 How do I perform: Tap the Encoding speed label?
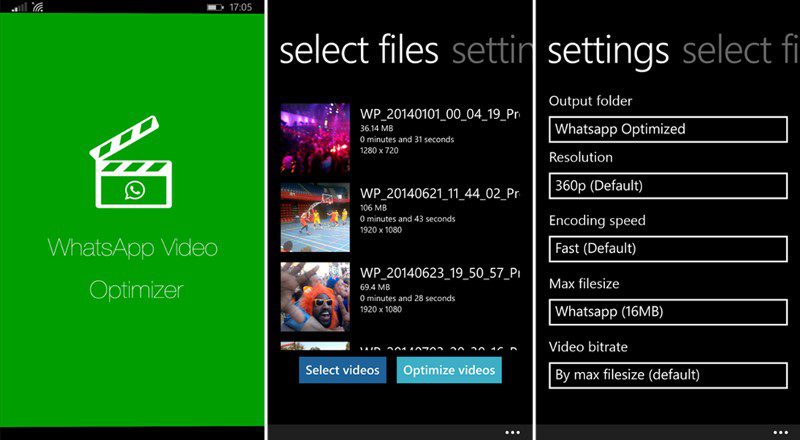(597, 221)
